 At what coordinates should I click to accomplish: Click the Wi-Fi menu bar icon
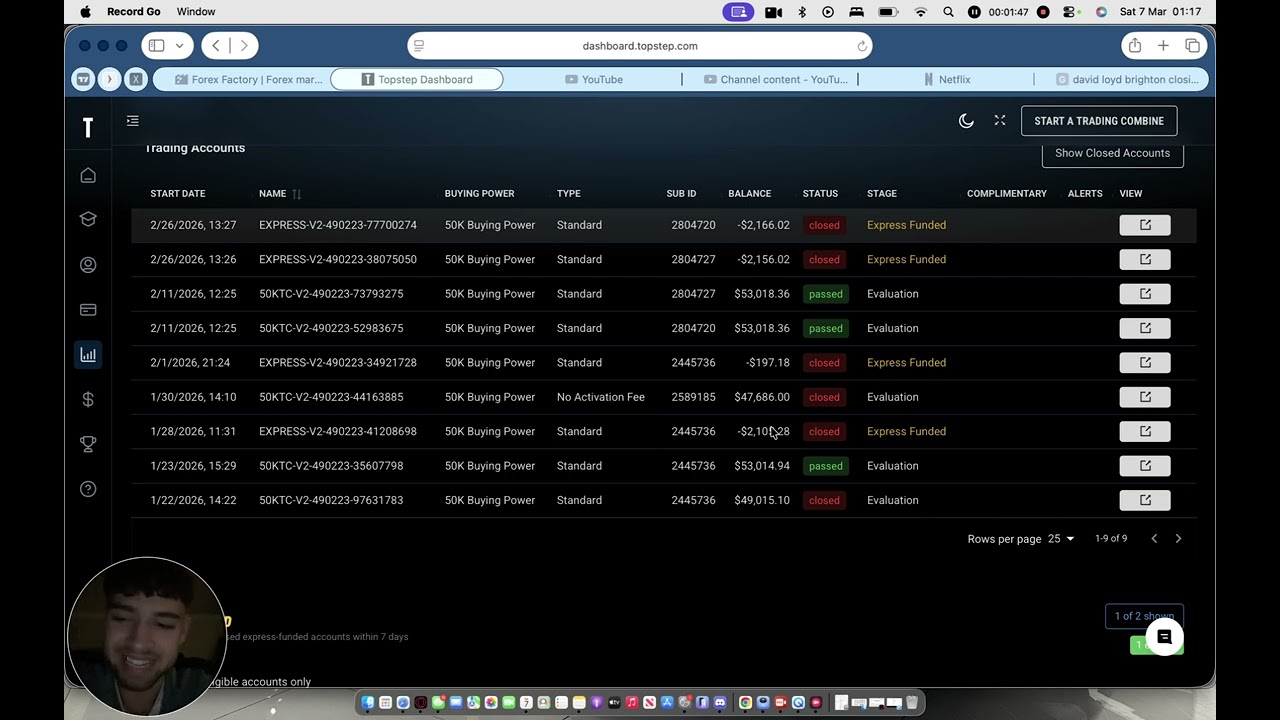click(x=921, y=12)
